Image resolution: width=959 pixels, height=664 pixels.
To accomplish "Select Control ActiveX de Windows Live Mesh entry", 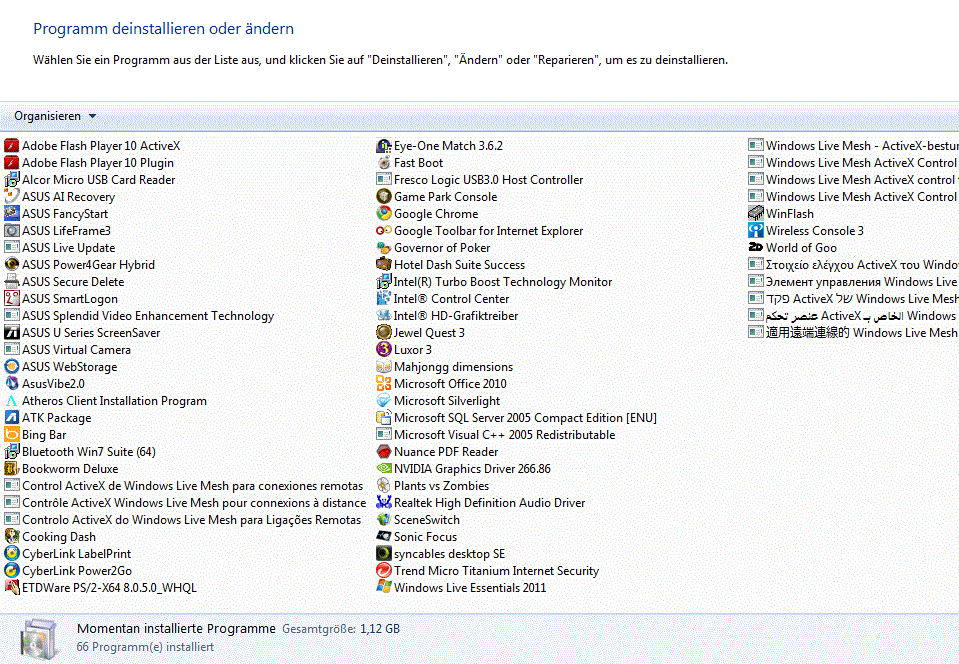I will [x=184, y=485].
